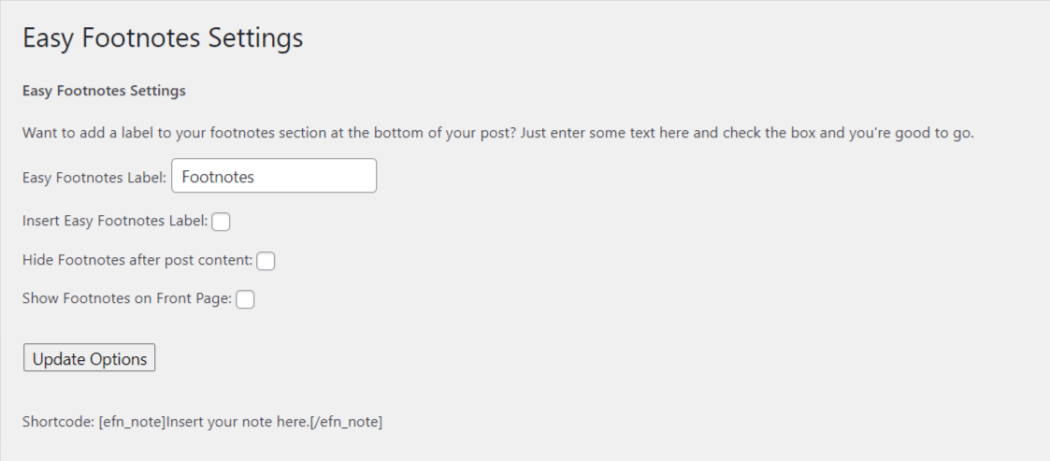This screenshot has height=461, width=1050.
Task: Click 'you're good to go' in the description
Action: pyautogui.click(x=910, y=133)
